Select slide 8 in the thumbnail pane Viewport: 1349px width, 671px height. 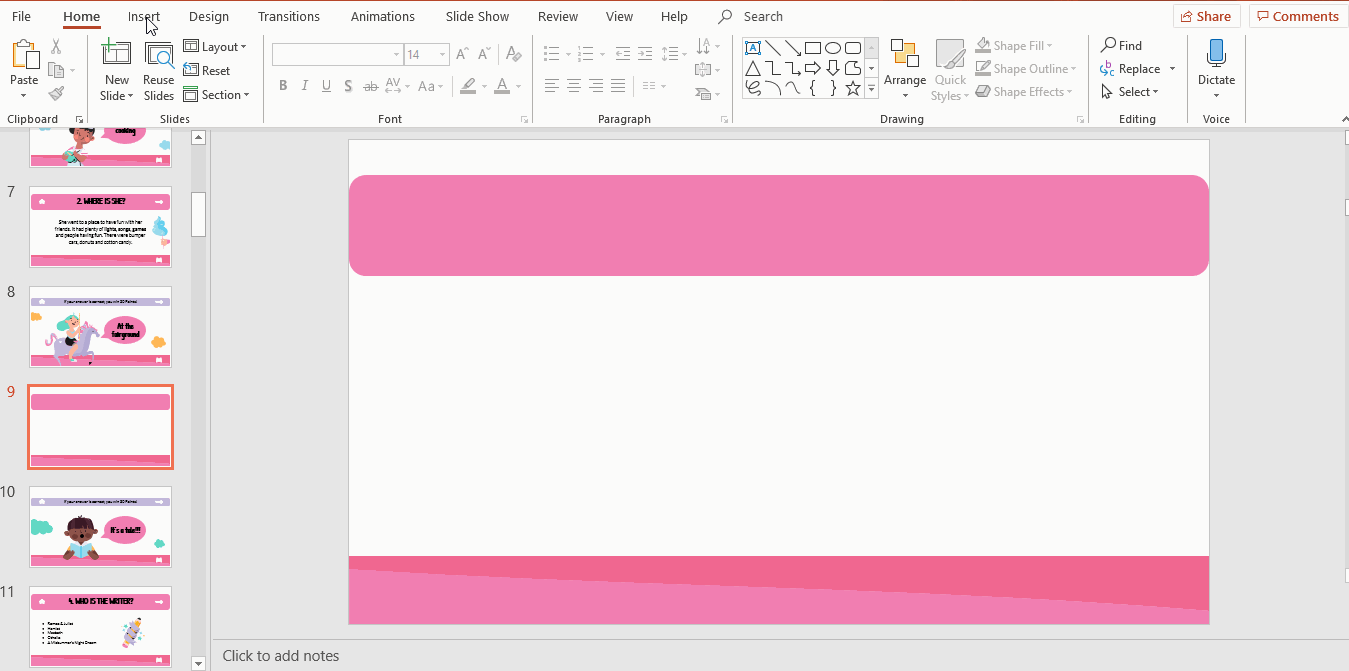pyautogui.click(x=100, y=326)
